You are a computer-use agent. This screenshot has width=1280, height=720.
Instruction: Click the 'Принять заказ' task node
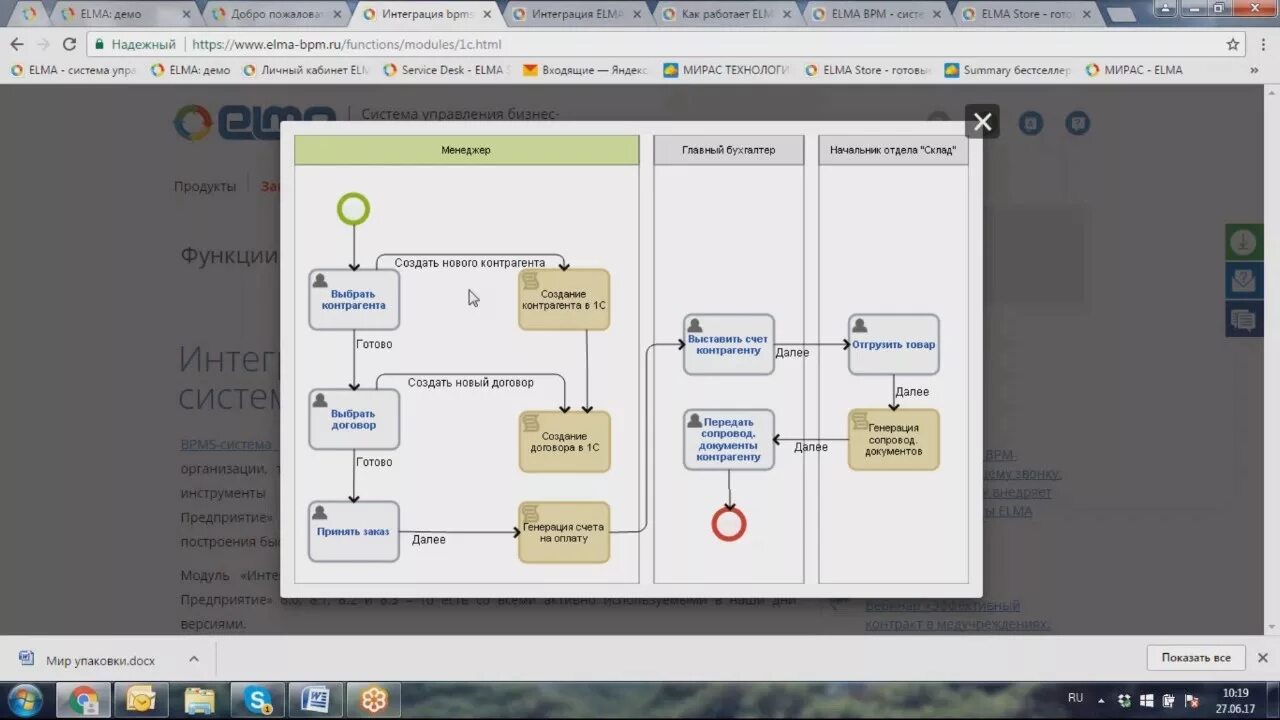pyautogui.click(x=354, y=531)
